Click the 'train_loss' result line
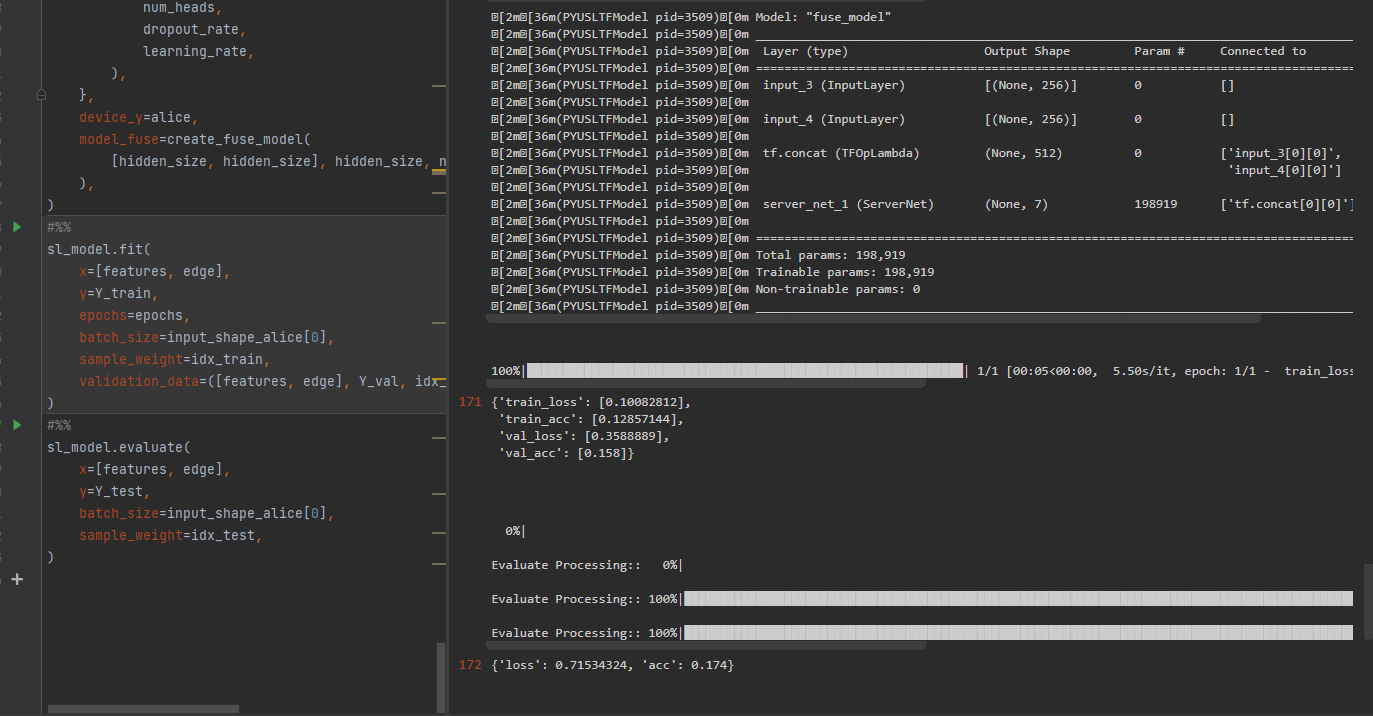This screenshot has height=716, width=1373. point(591,402)
